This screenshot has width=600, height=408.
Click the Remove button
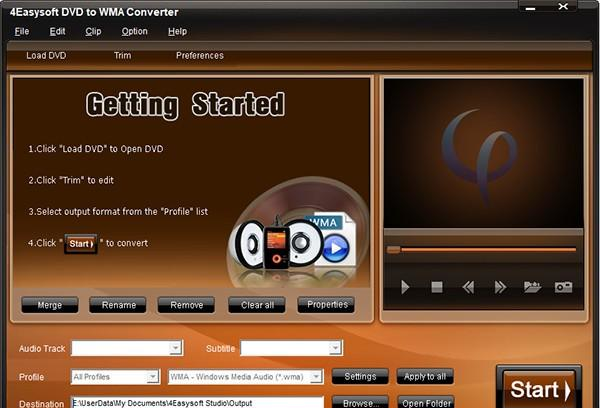[x=186, y=305]
